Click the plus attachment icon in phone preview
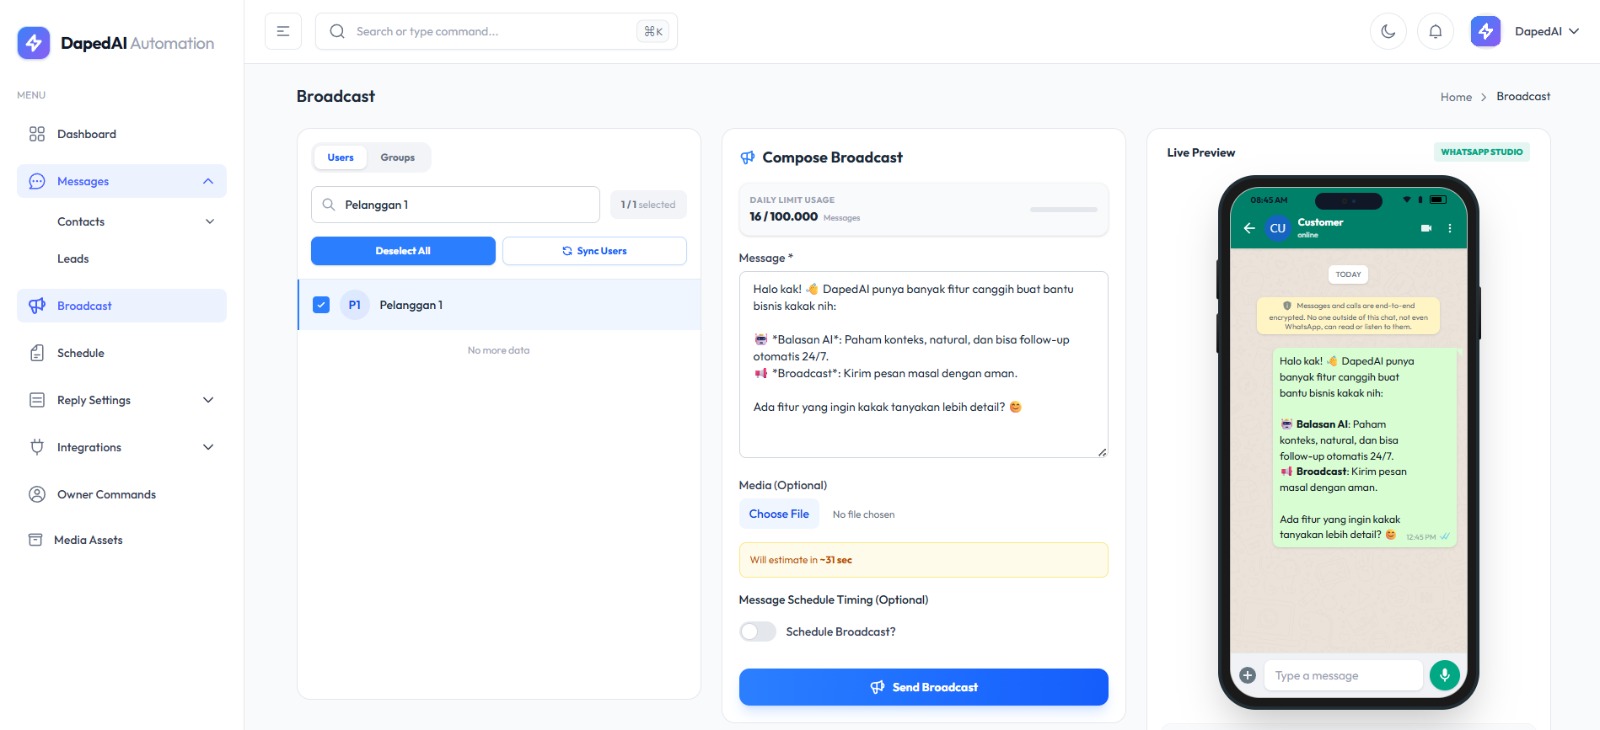Image resolution: width=1600 pixels, height=730 pixels. pos(1247,675)
